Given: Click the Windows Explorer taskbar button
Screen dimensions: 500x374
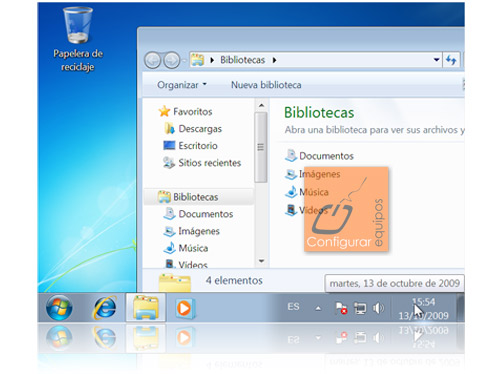Looking at the screenshot, I should click(x=146, y=307).
